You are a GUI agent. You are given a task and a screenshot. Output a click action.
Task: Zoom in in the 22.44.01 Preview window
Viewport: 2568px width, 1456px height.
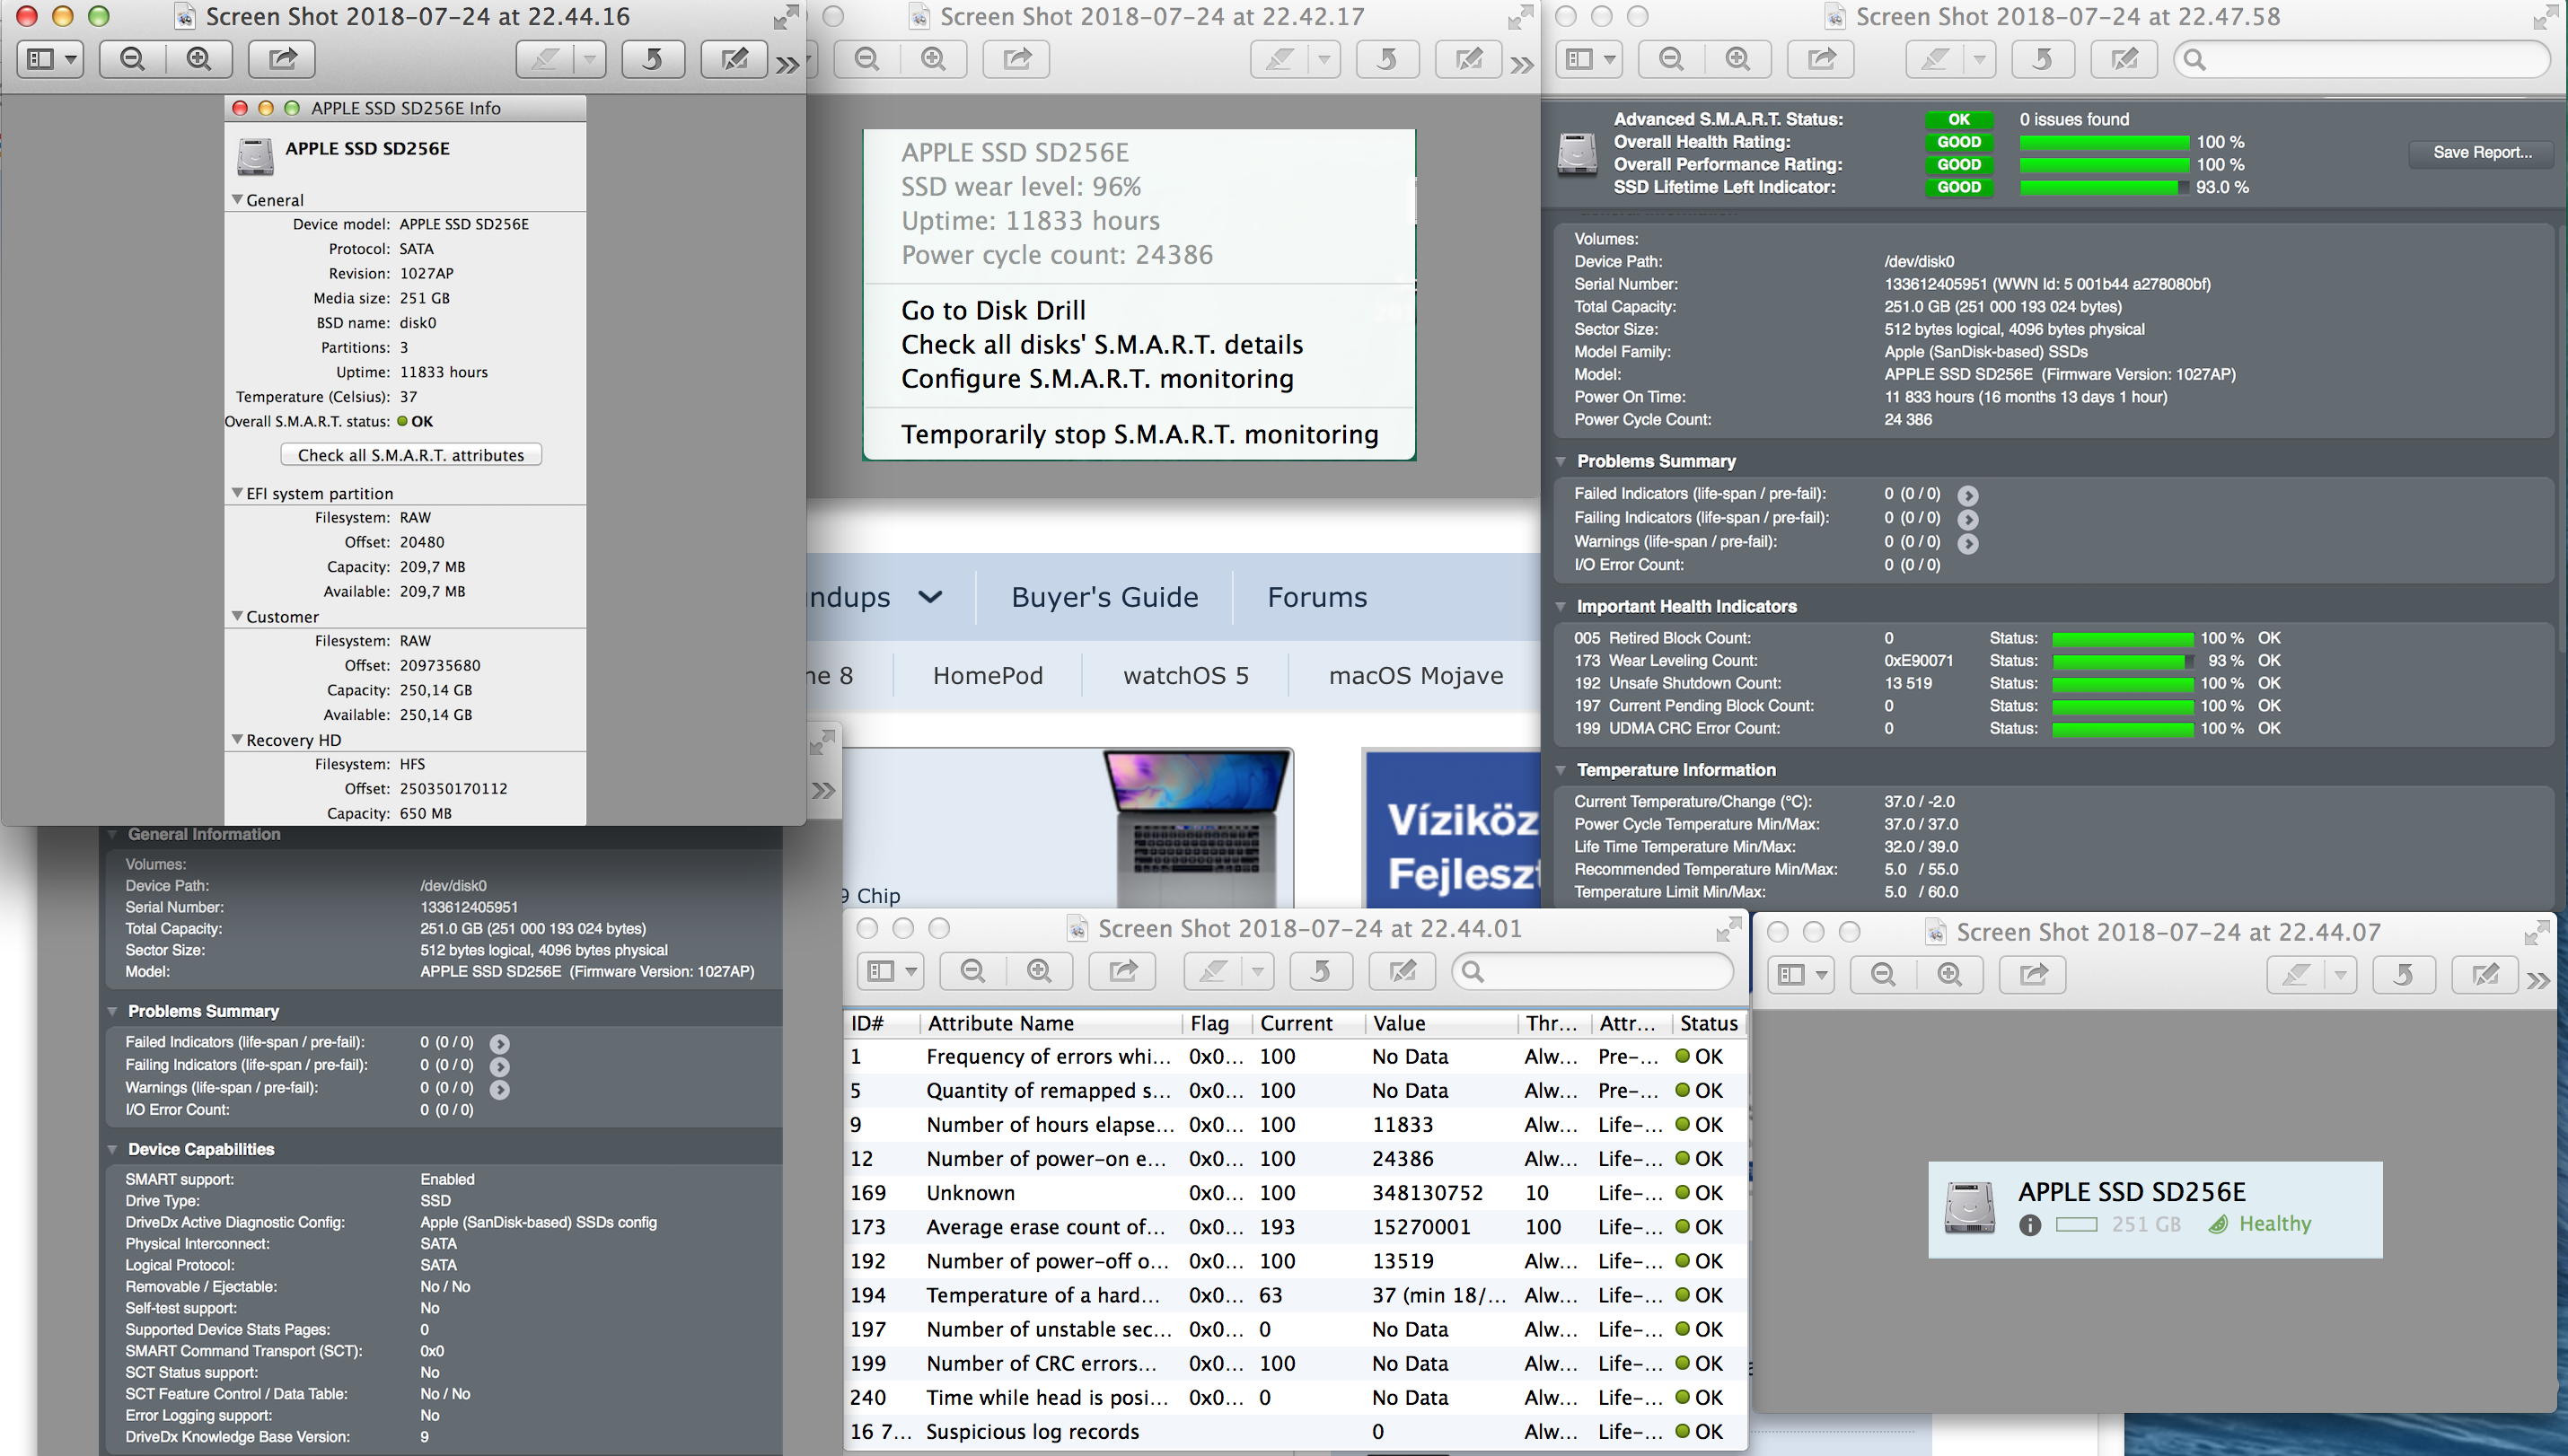1039,971
